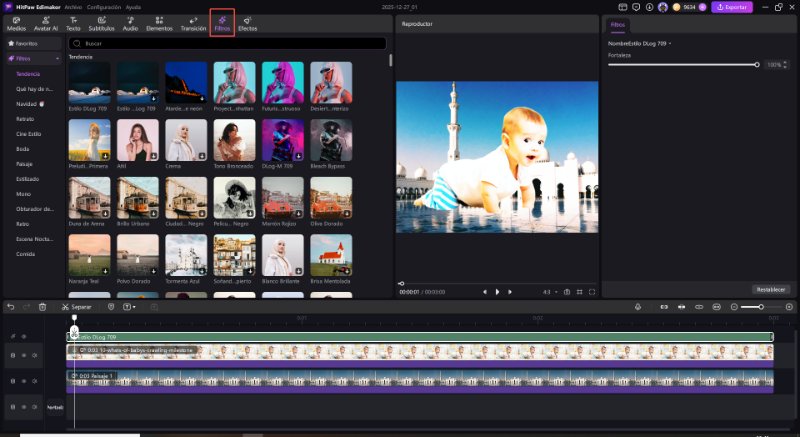This screenshot has width=800, height=437.
Task: Click the Portada cover button
Action: pyautogui.click(x=55, y=407)
